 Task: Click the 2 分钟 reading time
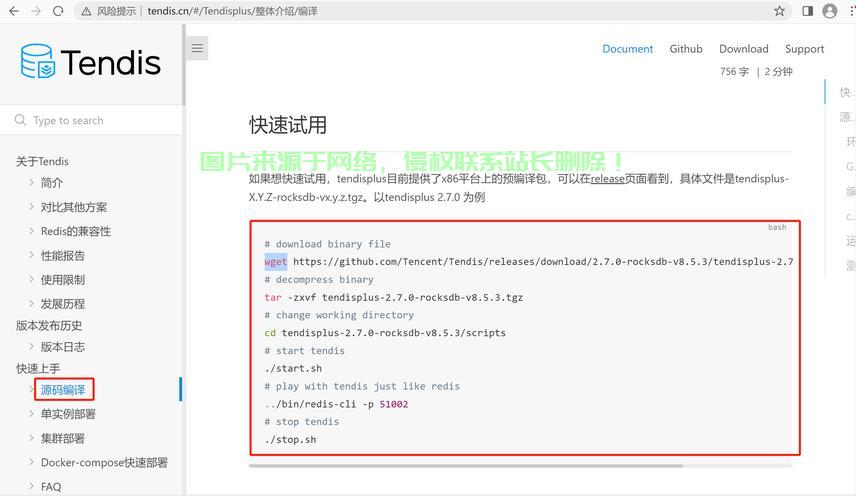pos(778,72)
